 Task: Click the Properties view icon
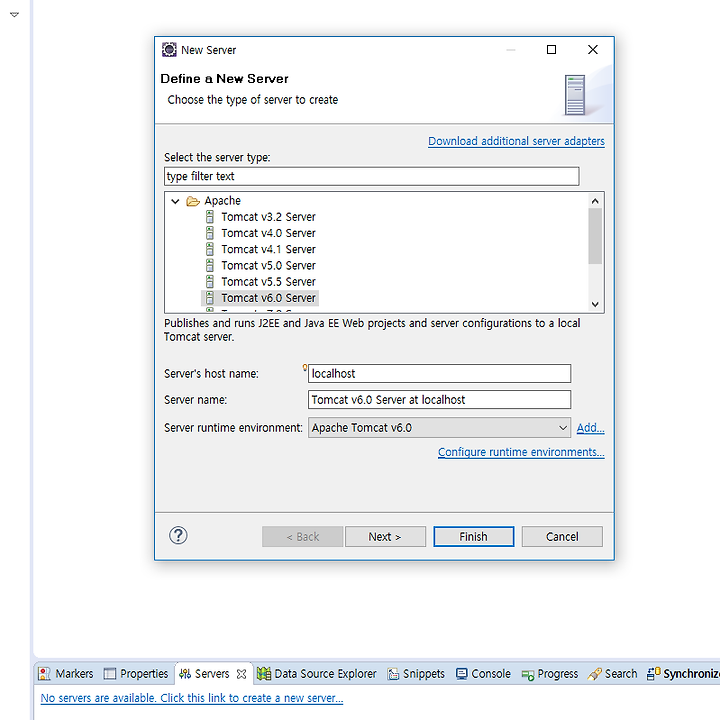click(x=110, y=674)
